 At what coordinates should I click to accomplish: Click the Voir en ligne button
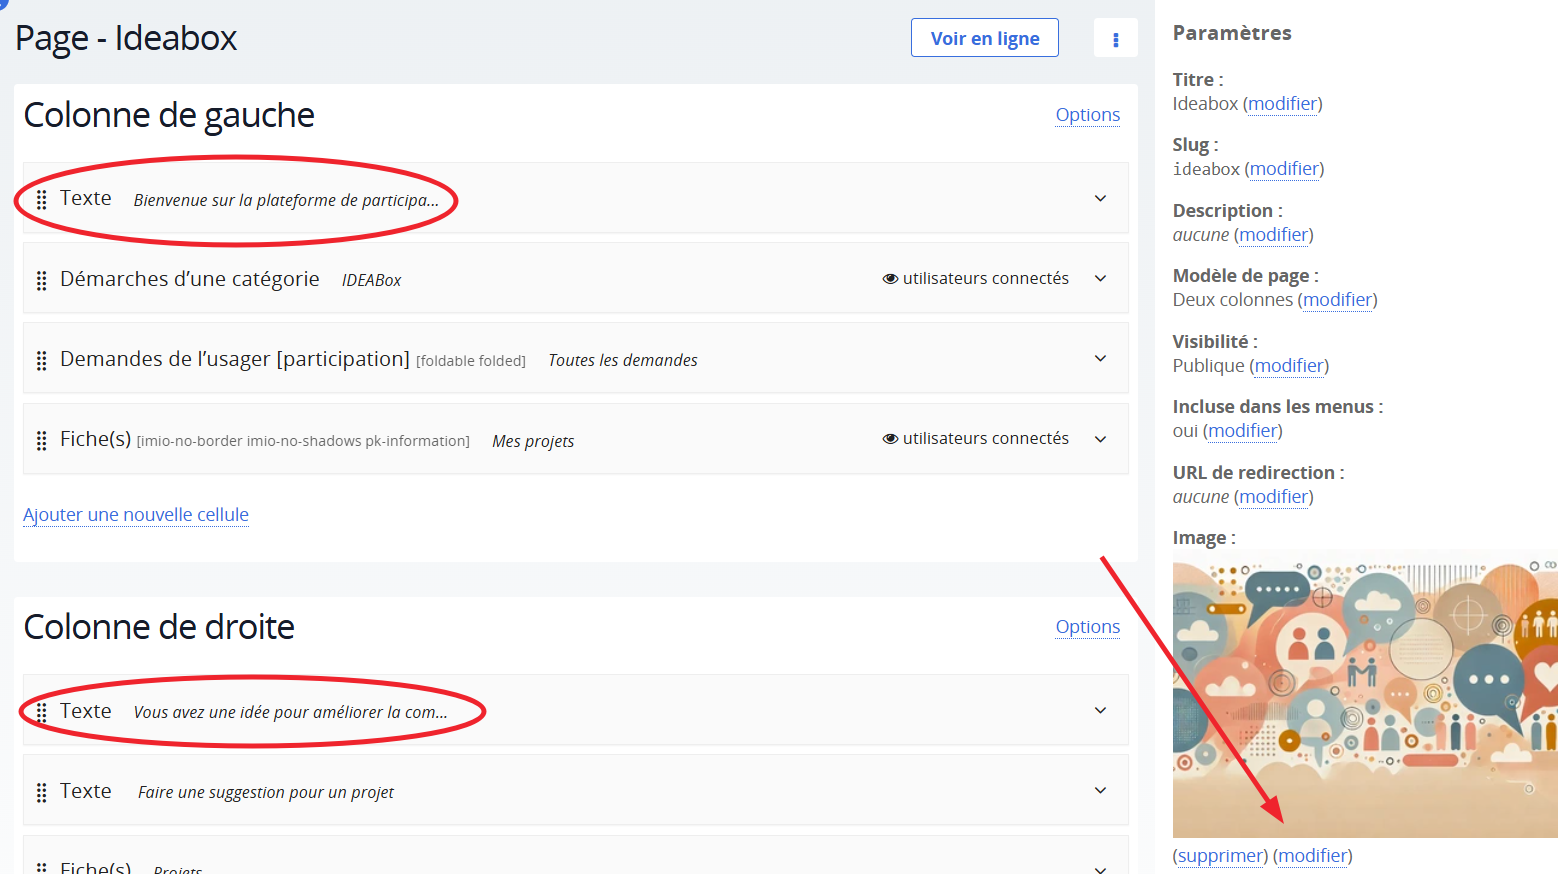[x=984, y=38]
